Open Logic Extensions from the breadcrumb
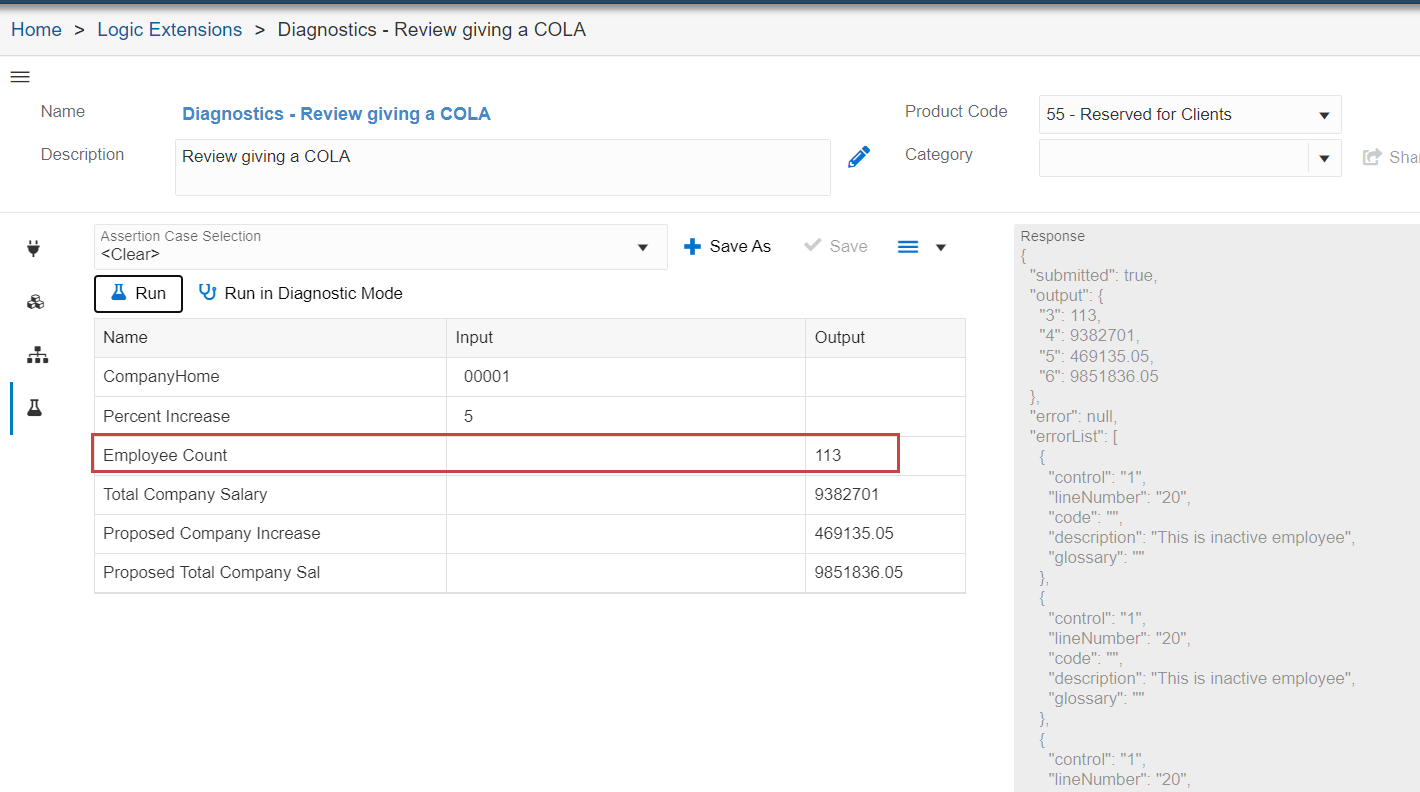This screenshot has height=792, width=1420. [x=169, y=29]
